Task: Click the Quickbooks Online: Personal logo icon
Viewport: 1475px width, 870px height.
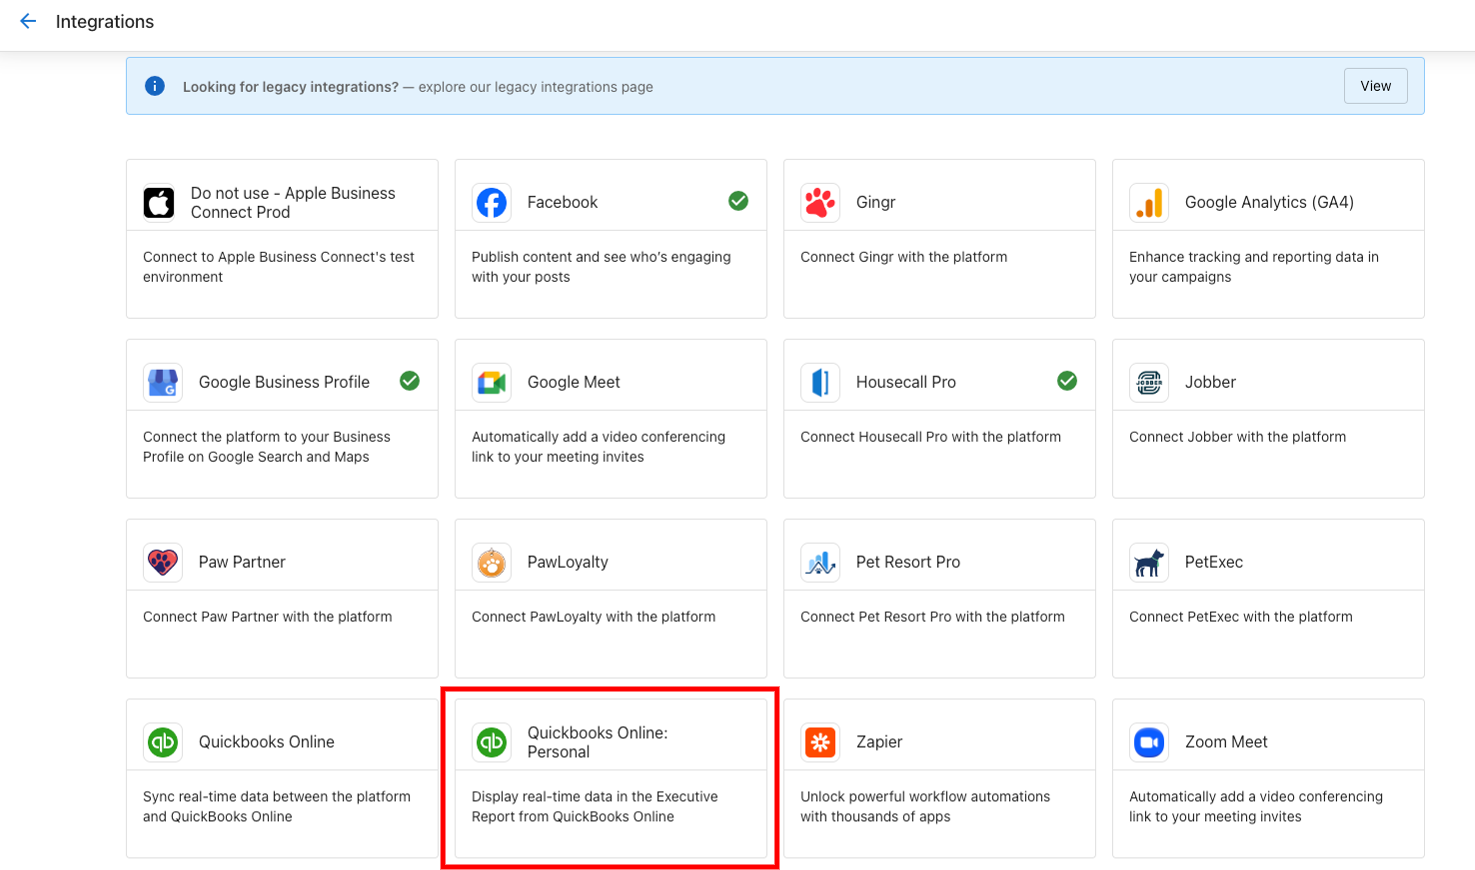Action: tap(491, 742)
